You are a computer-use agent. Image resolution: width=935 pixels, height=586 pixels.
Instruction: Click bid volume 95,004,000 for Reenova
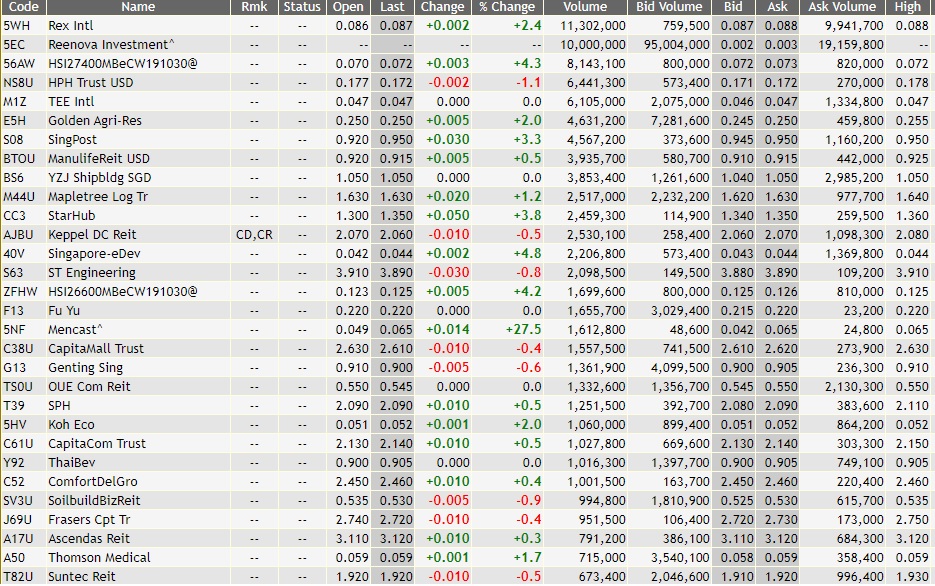(677, 45)
